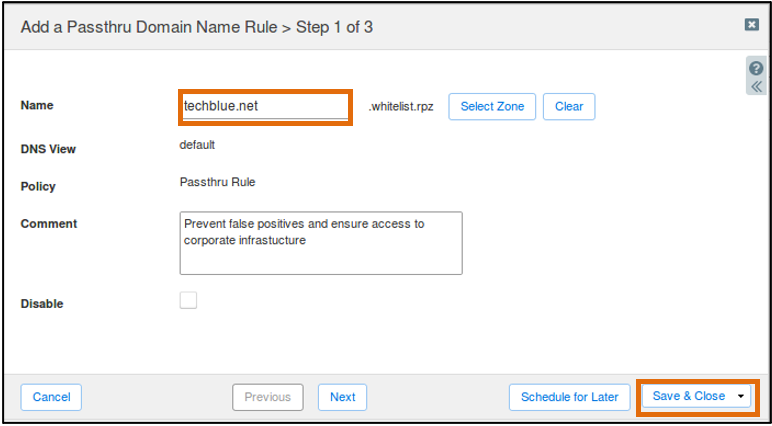Click the Passthru Rule policy value
The image size is (772, 426).
click(x=218, y=182)
